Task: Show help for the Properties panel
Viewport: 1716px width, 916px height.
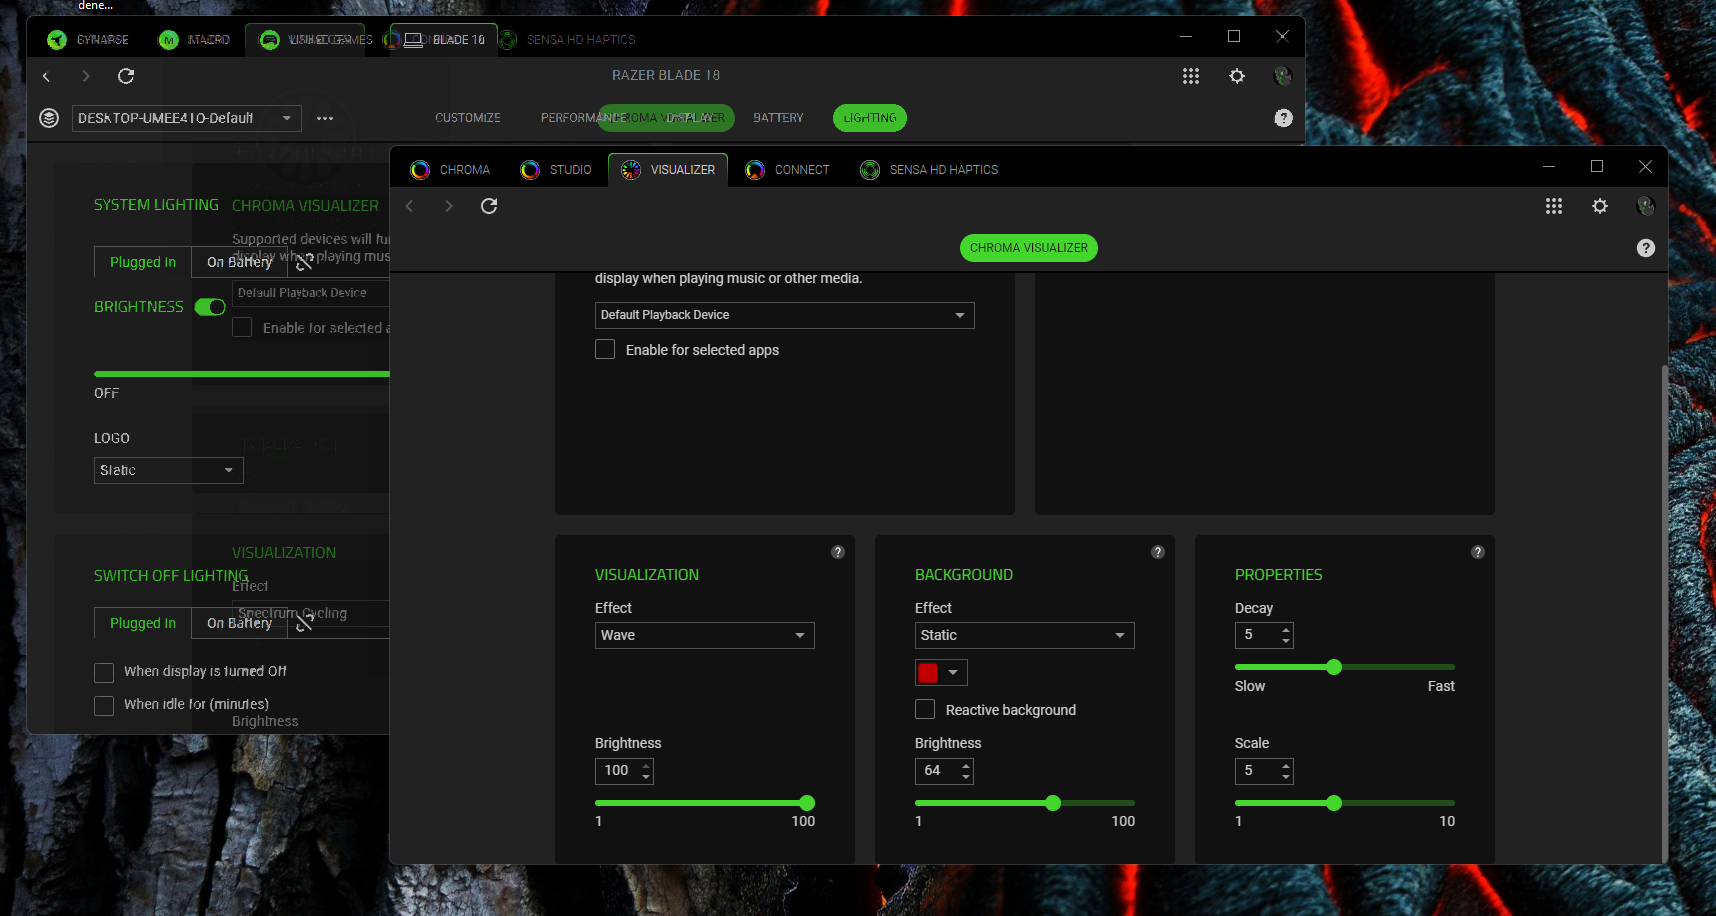Action: [x=1478, y=552]
